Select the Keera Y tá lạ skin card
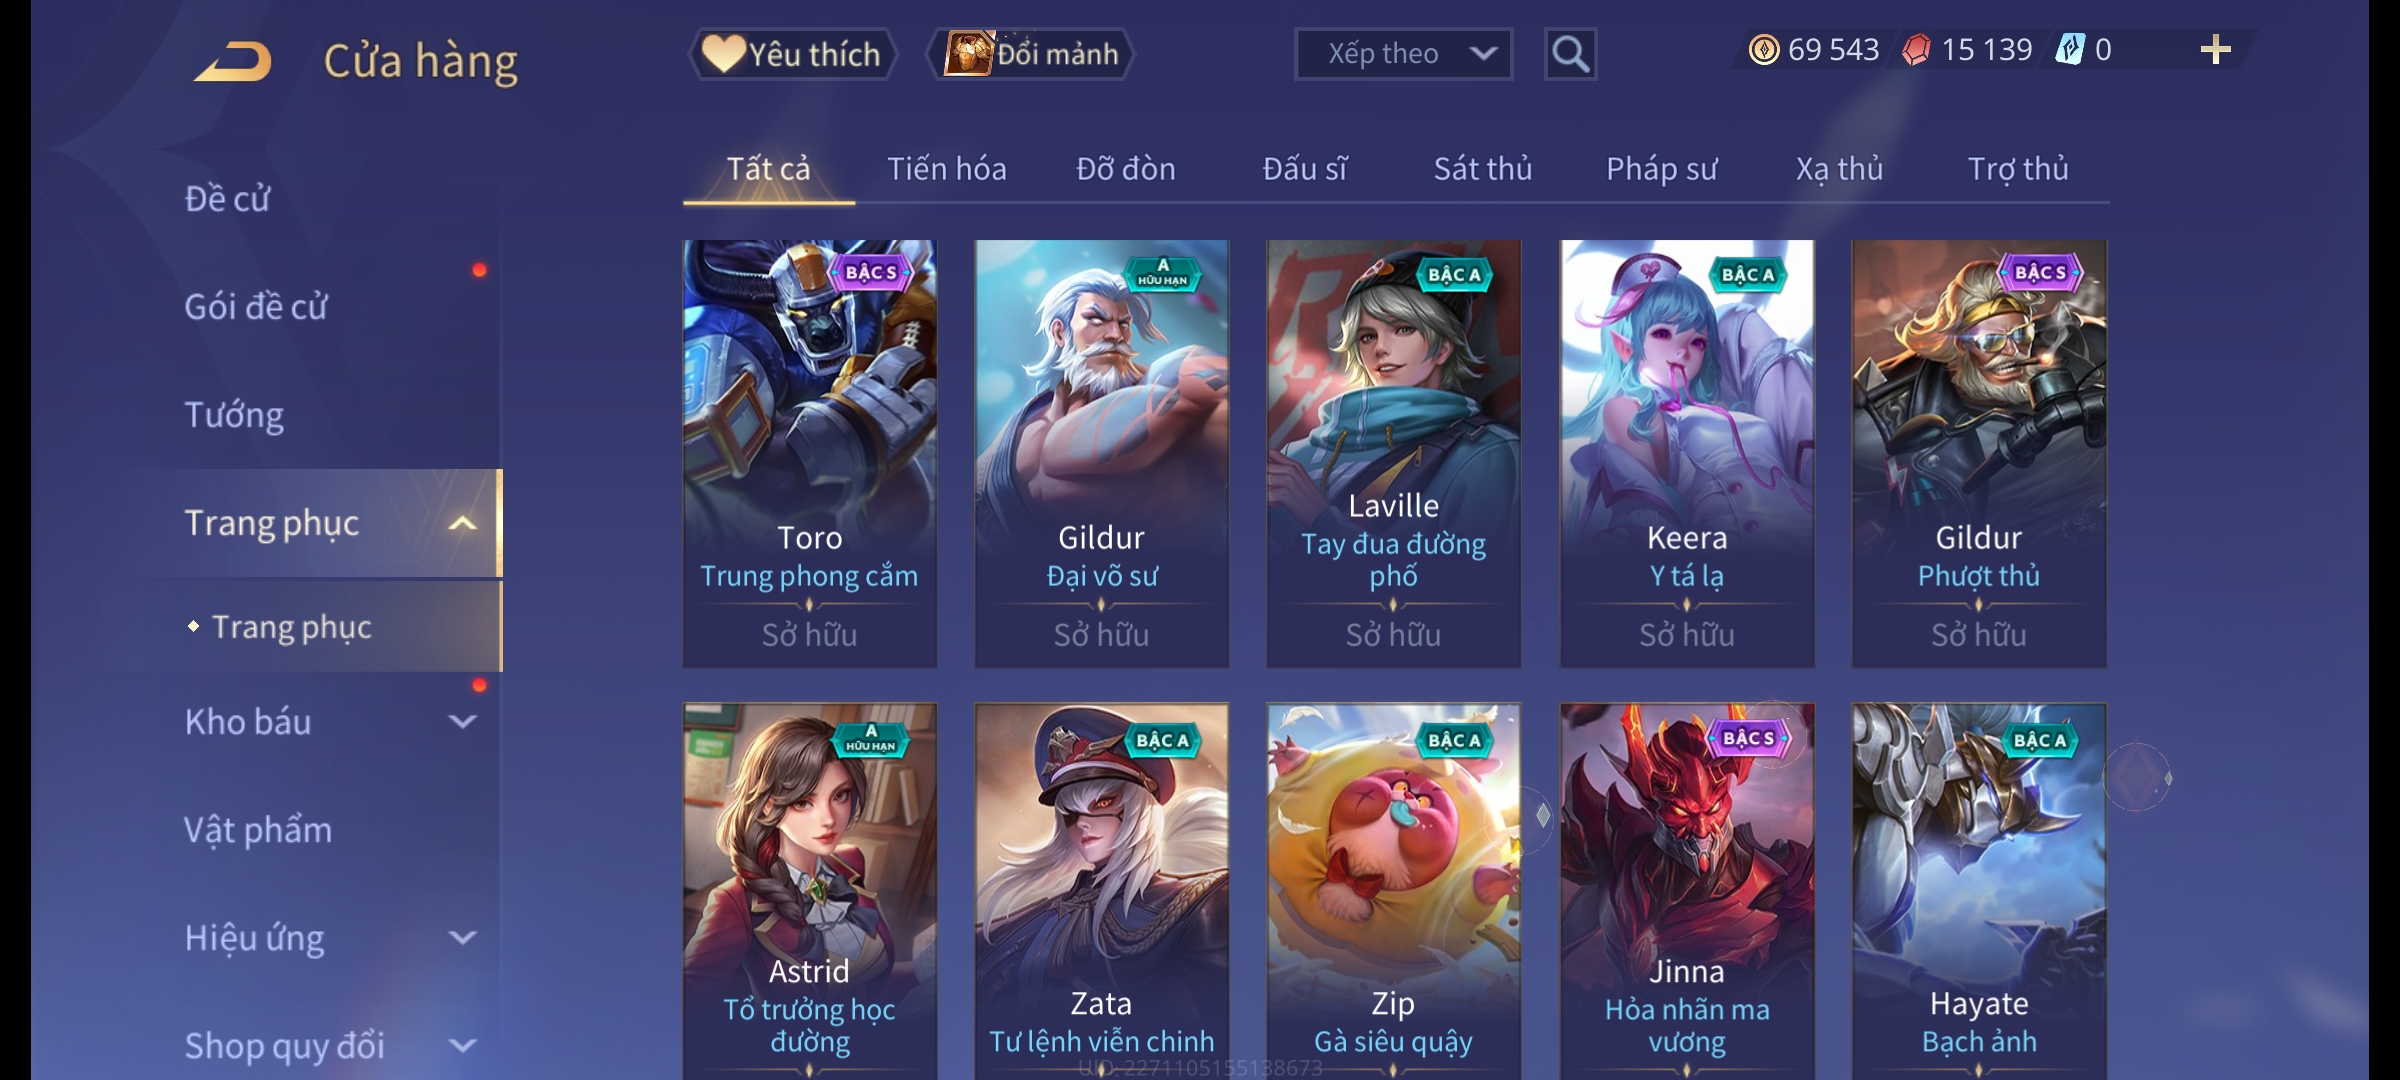 click(x=1687, y=453)
